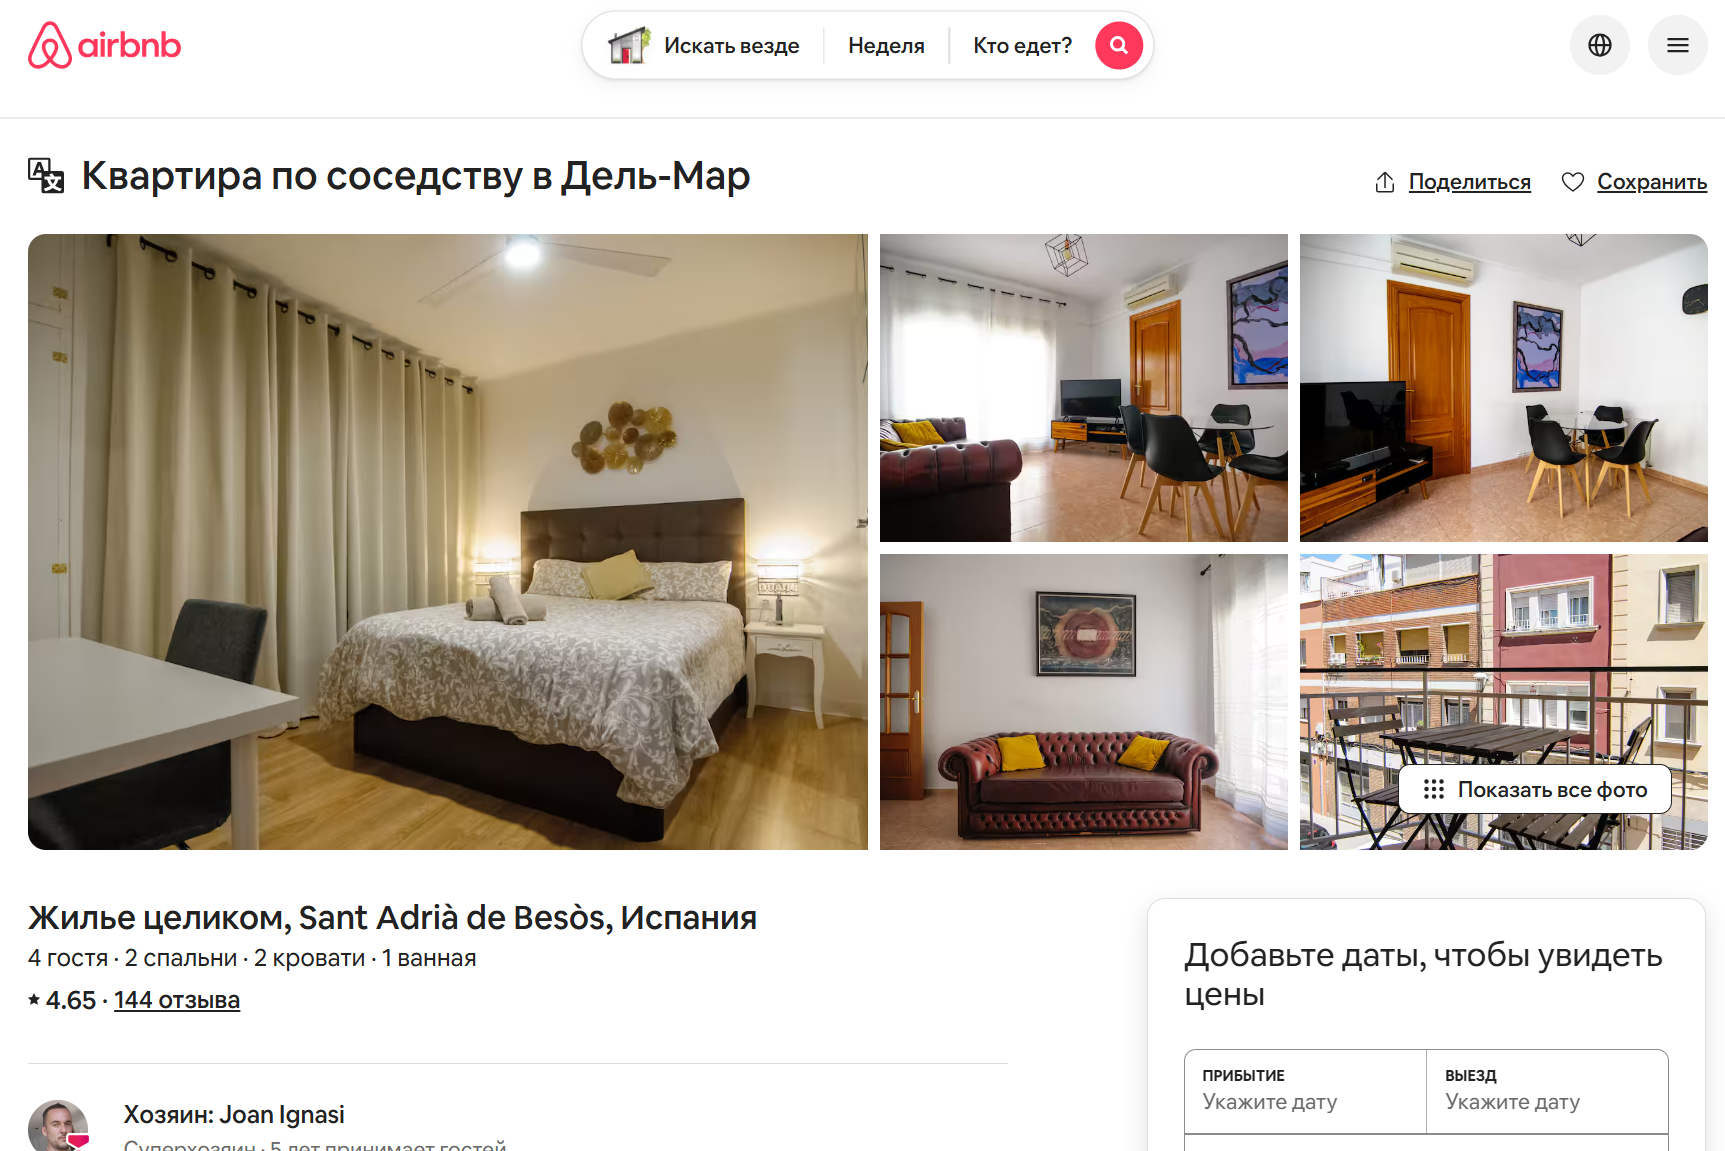Click the share arrow icon

coord(1385,182)
